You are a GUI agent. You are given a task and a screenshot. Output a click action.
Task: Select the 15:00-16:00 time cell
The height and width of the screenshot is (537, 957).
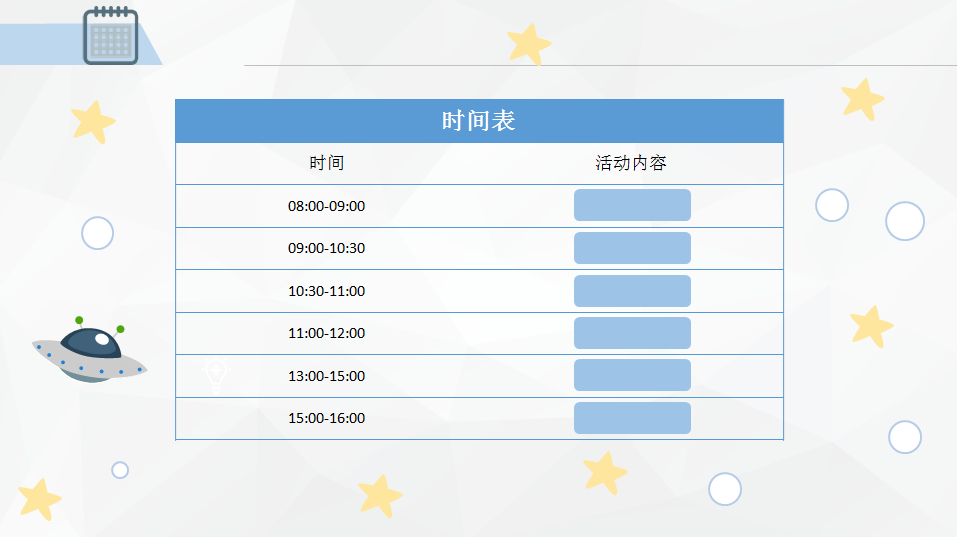point(327,418)
